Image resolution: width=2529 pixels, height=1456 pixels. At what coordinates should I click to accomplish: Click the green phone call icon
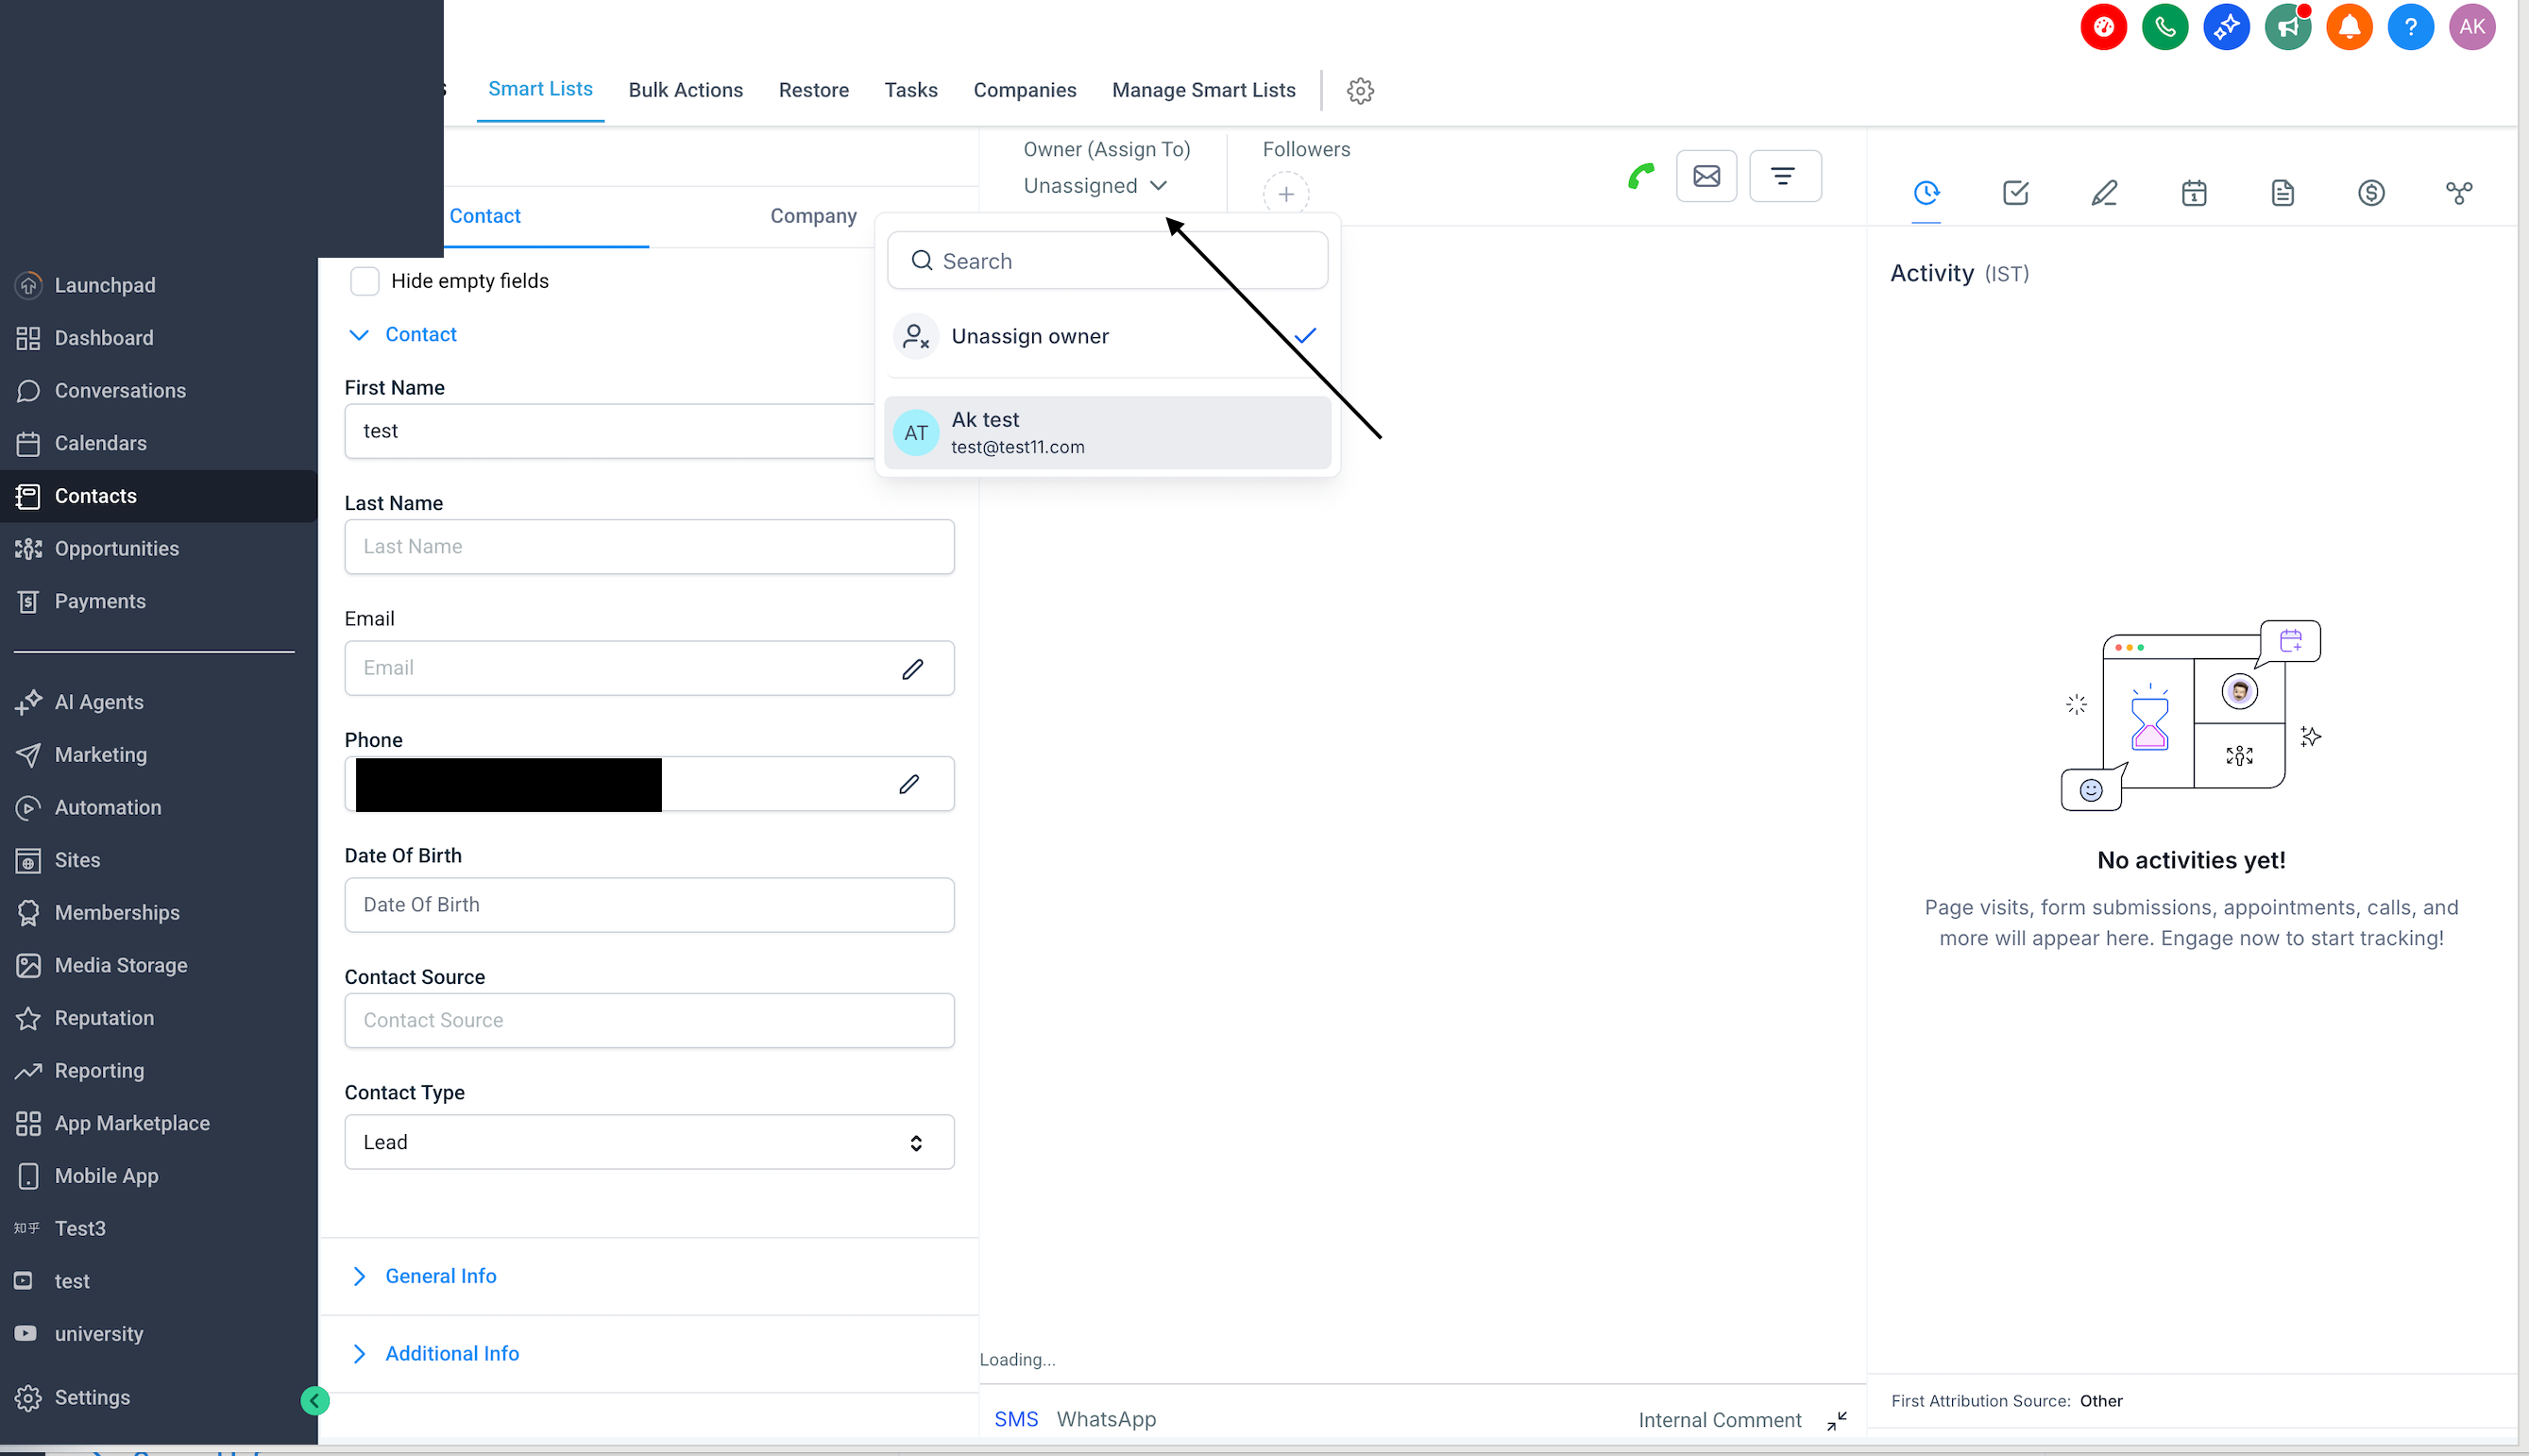coord(1640,176)
